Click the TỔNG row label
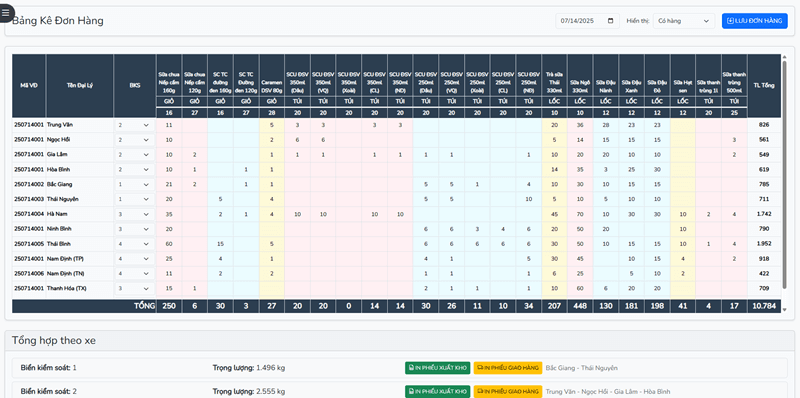 144,306
